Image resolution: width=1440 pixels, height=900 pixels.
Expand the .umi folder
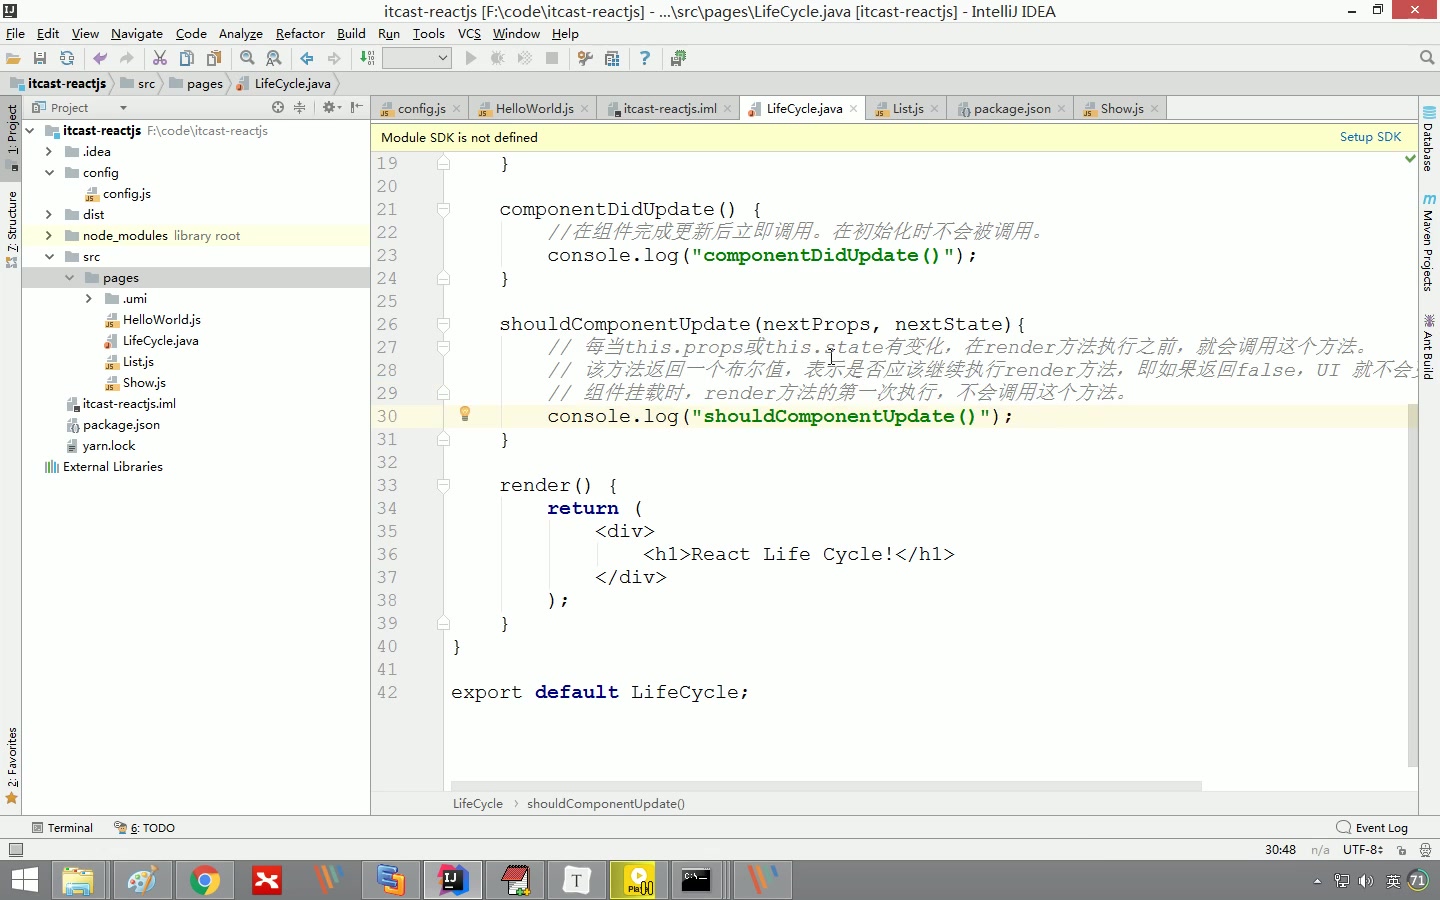point(89,299)
